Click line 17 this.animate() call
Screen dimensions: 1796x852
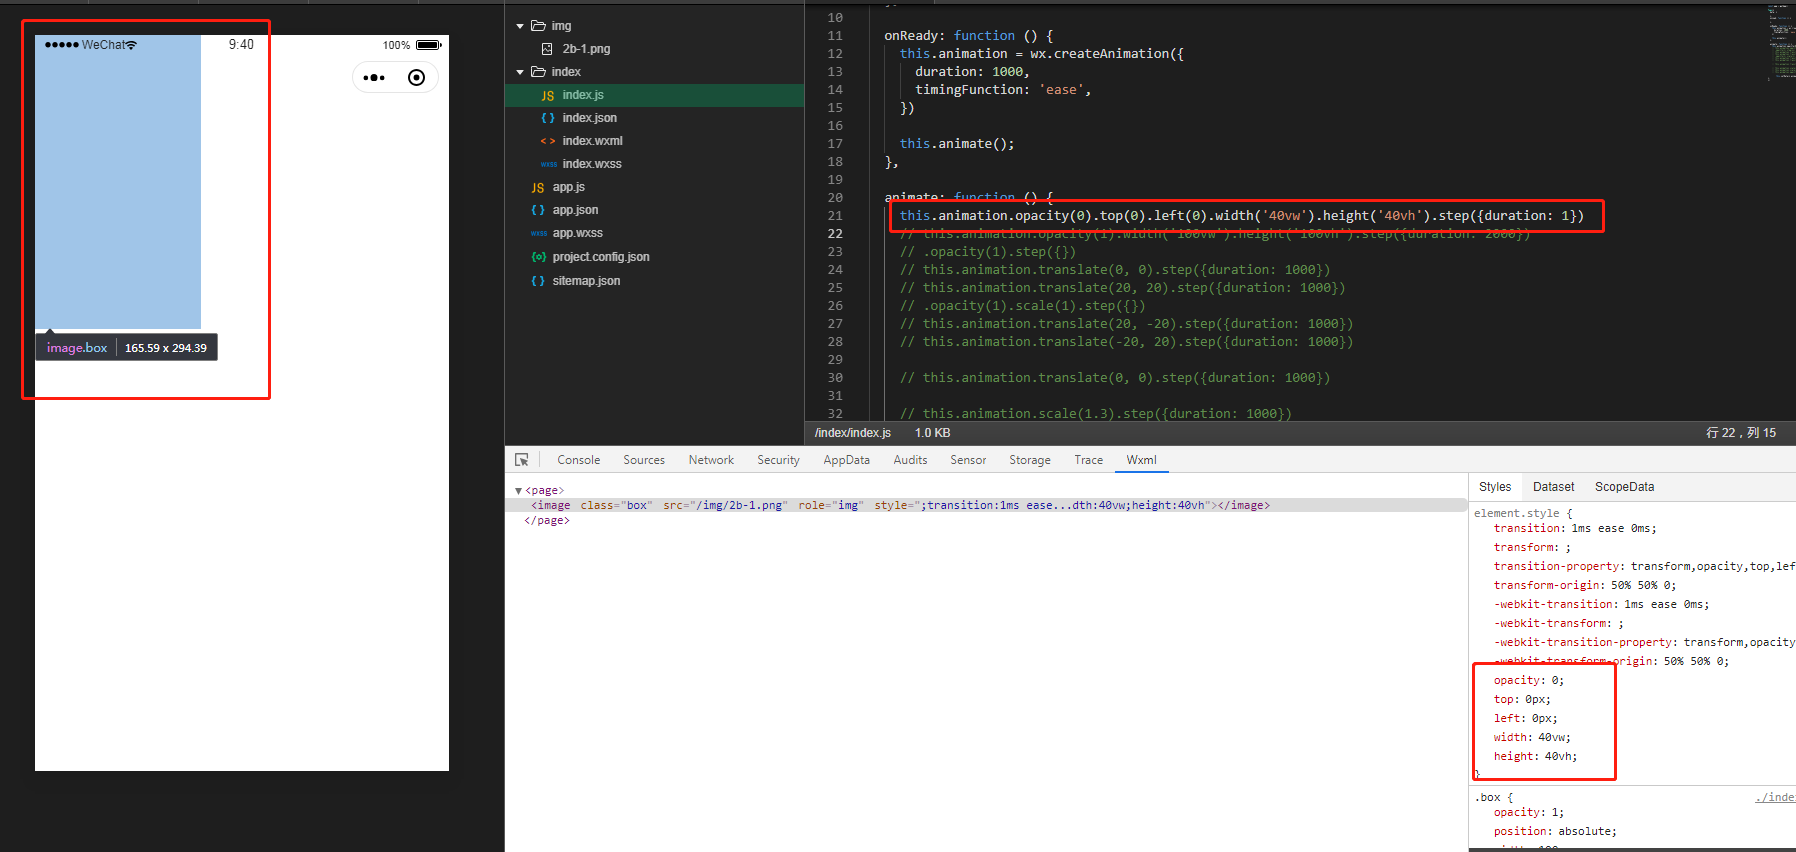point(957,143)
